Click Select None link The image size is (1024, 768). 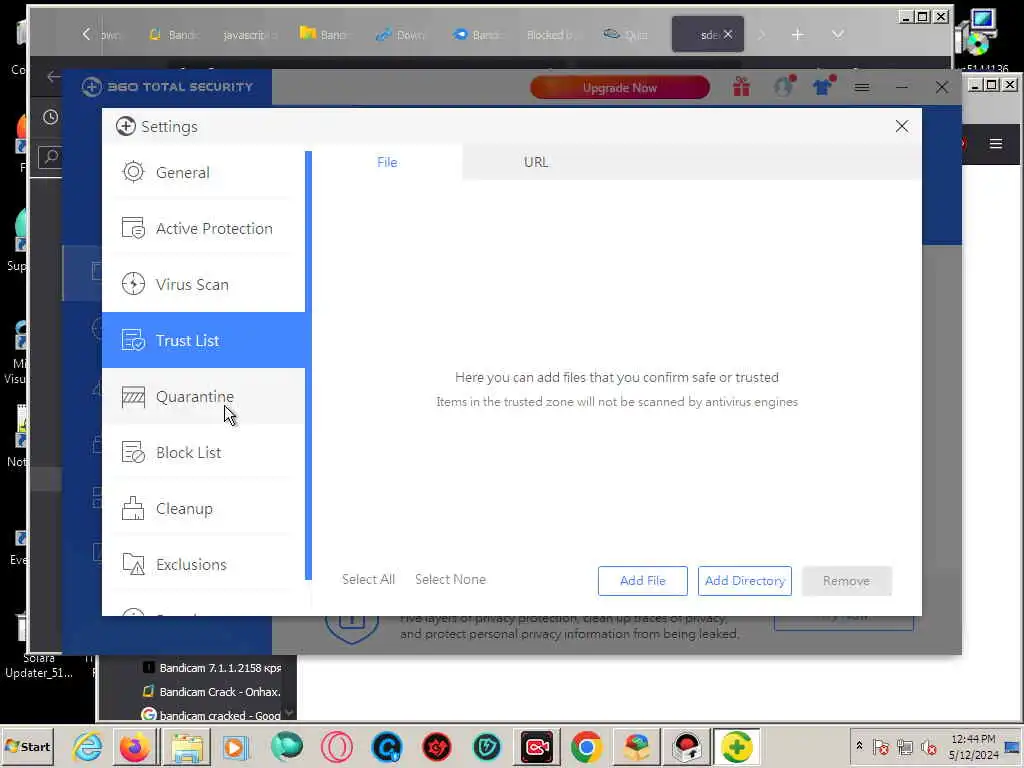[451, 579]
